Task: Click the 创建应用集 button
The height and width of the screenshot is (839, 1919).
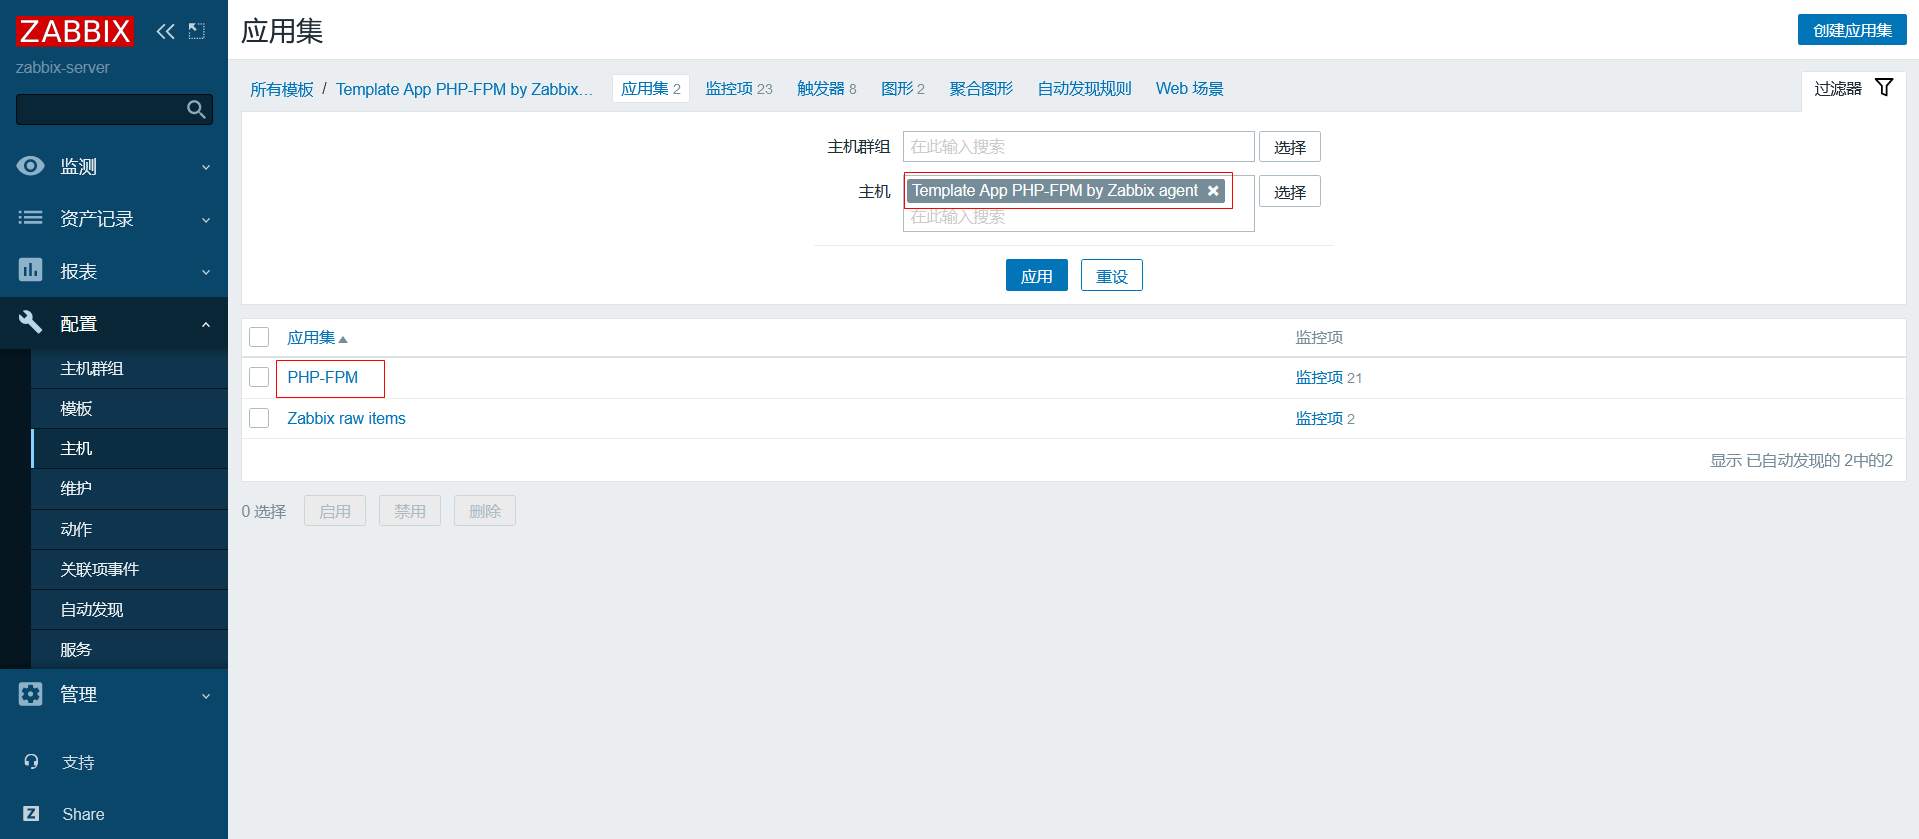Action: (x=1852, y=30)
